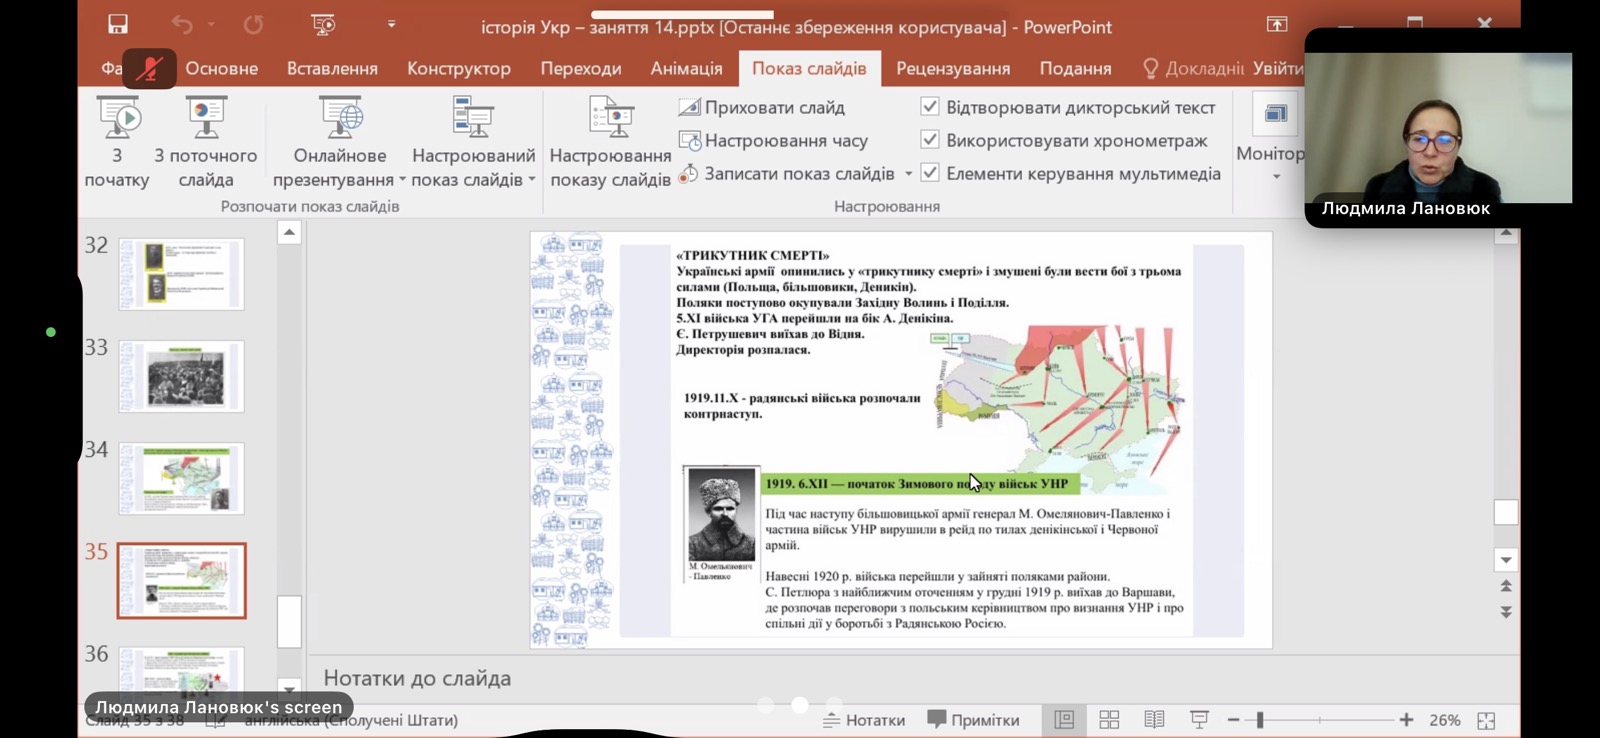The height and width of the screenshot is (738, 1600).
Task: Open Настроювання часу timing tool
Action: pos(690,141)
